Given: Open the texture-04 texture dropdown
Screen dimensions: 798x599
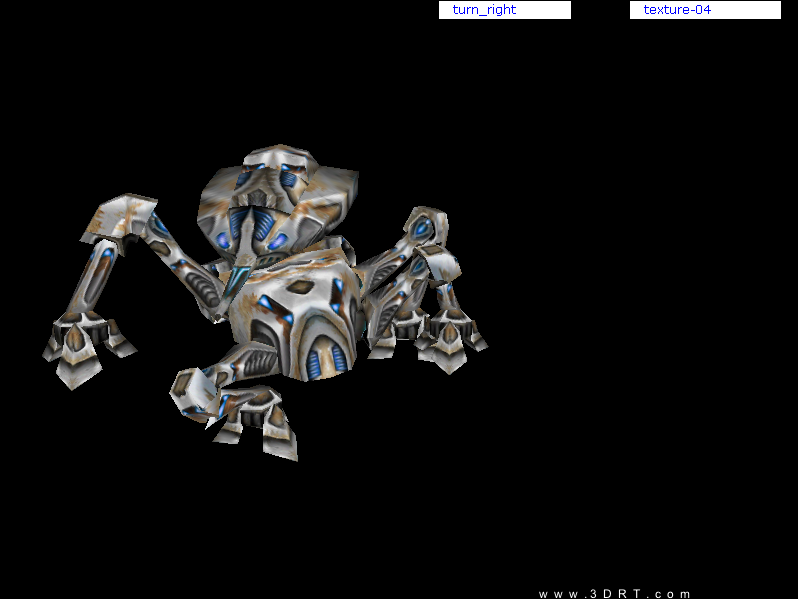Looking at the screenshot, I should pyautogui.click(x=705, y=10).
